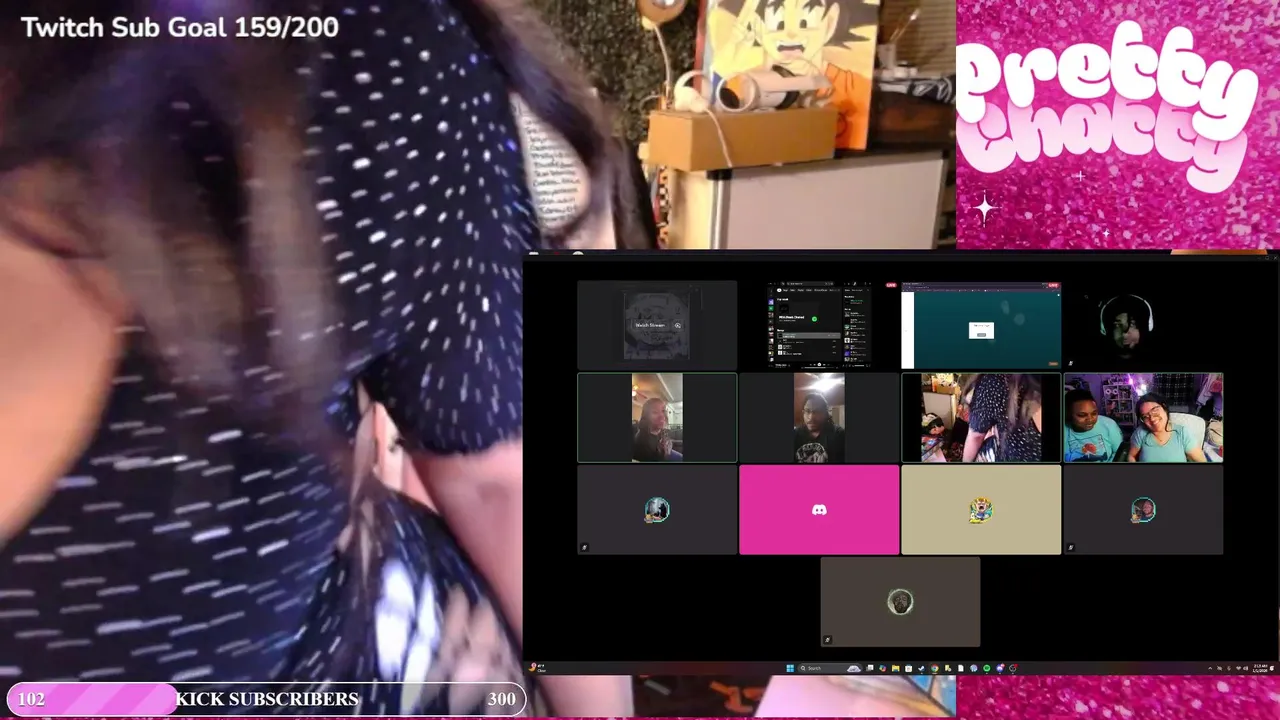Click the muted mic icon on the third row's last tile
The image size is (1280, 720).
pos(1070,548)
